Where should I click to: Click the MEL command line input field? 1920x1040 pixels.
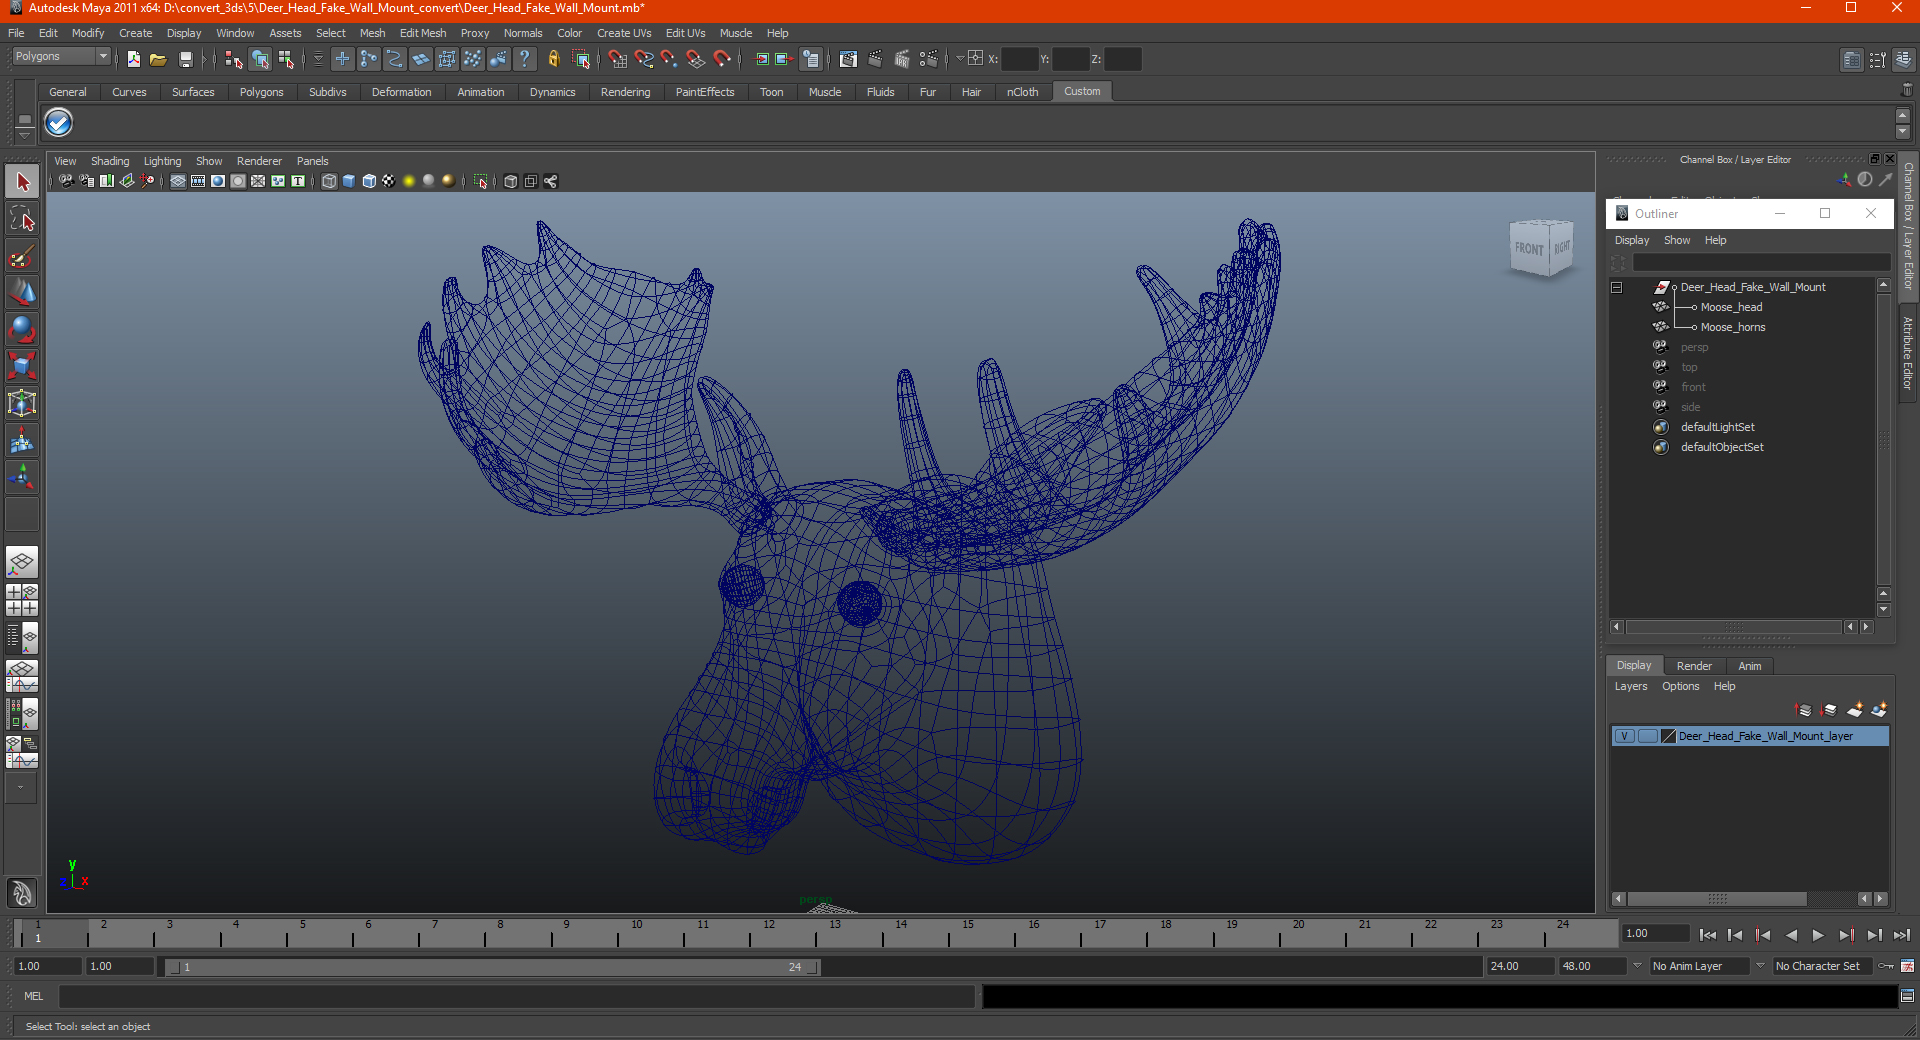pyautogui.click(x=516, y=996)
